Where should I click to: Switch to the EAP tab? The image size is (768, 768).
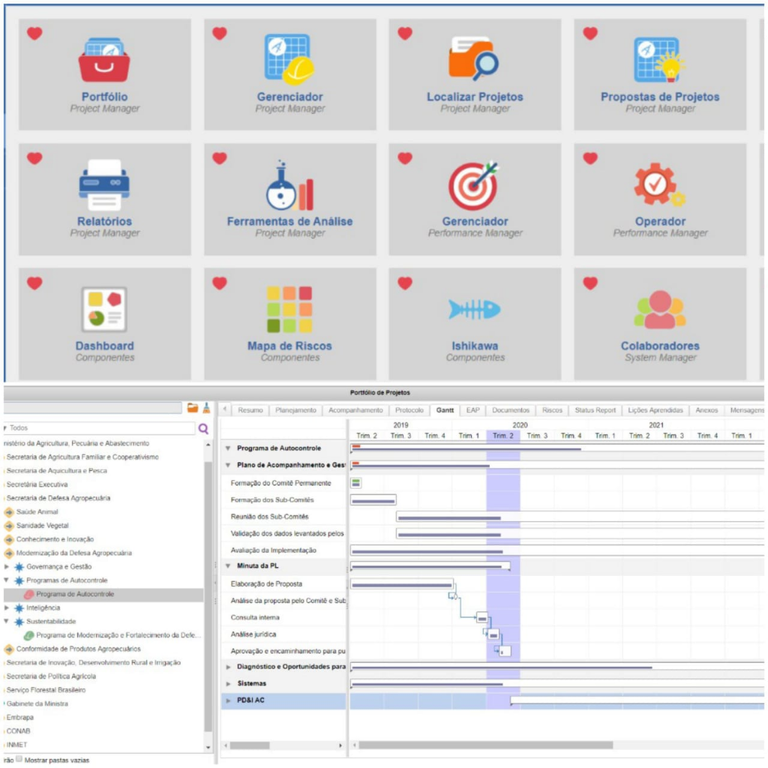point(473,410)
